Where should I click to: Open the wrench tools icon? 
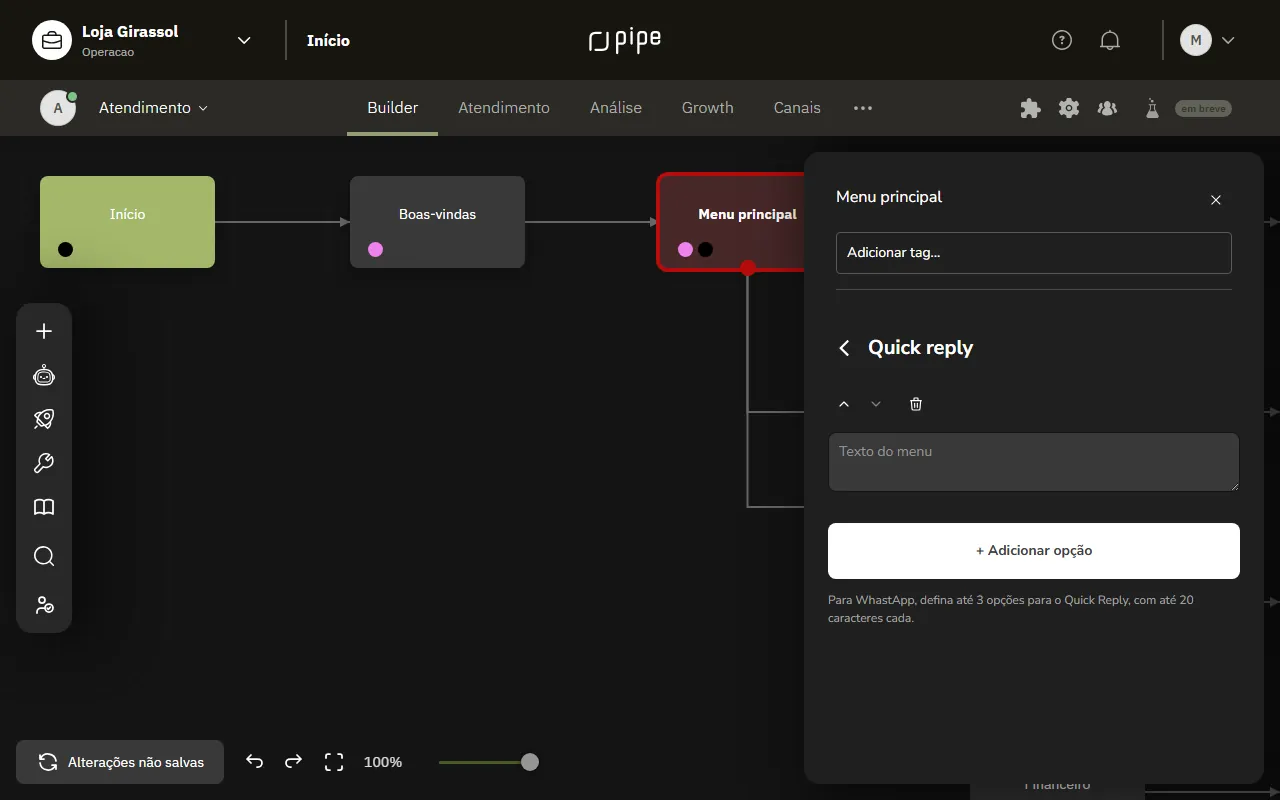[x=44, y=463]
